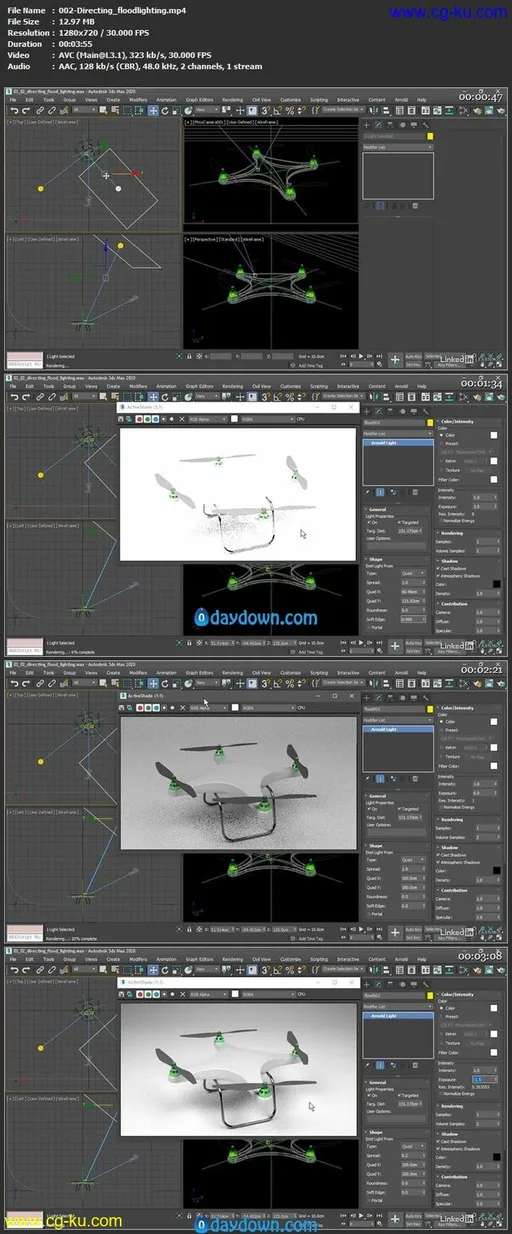This screenshot has width=512, height=1234.
Task: Toggle Targeted checkbox in 00:01:34 frame
Action: pyautogui.click(x=399, y=522)
